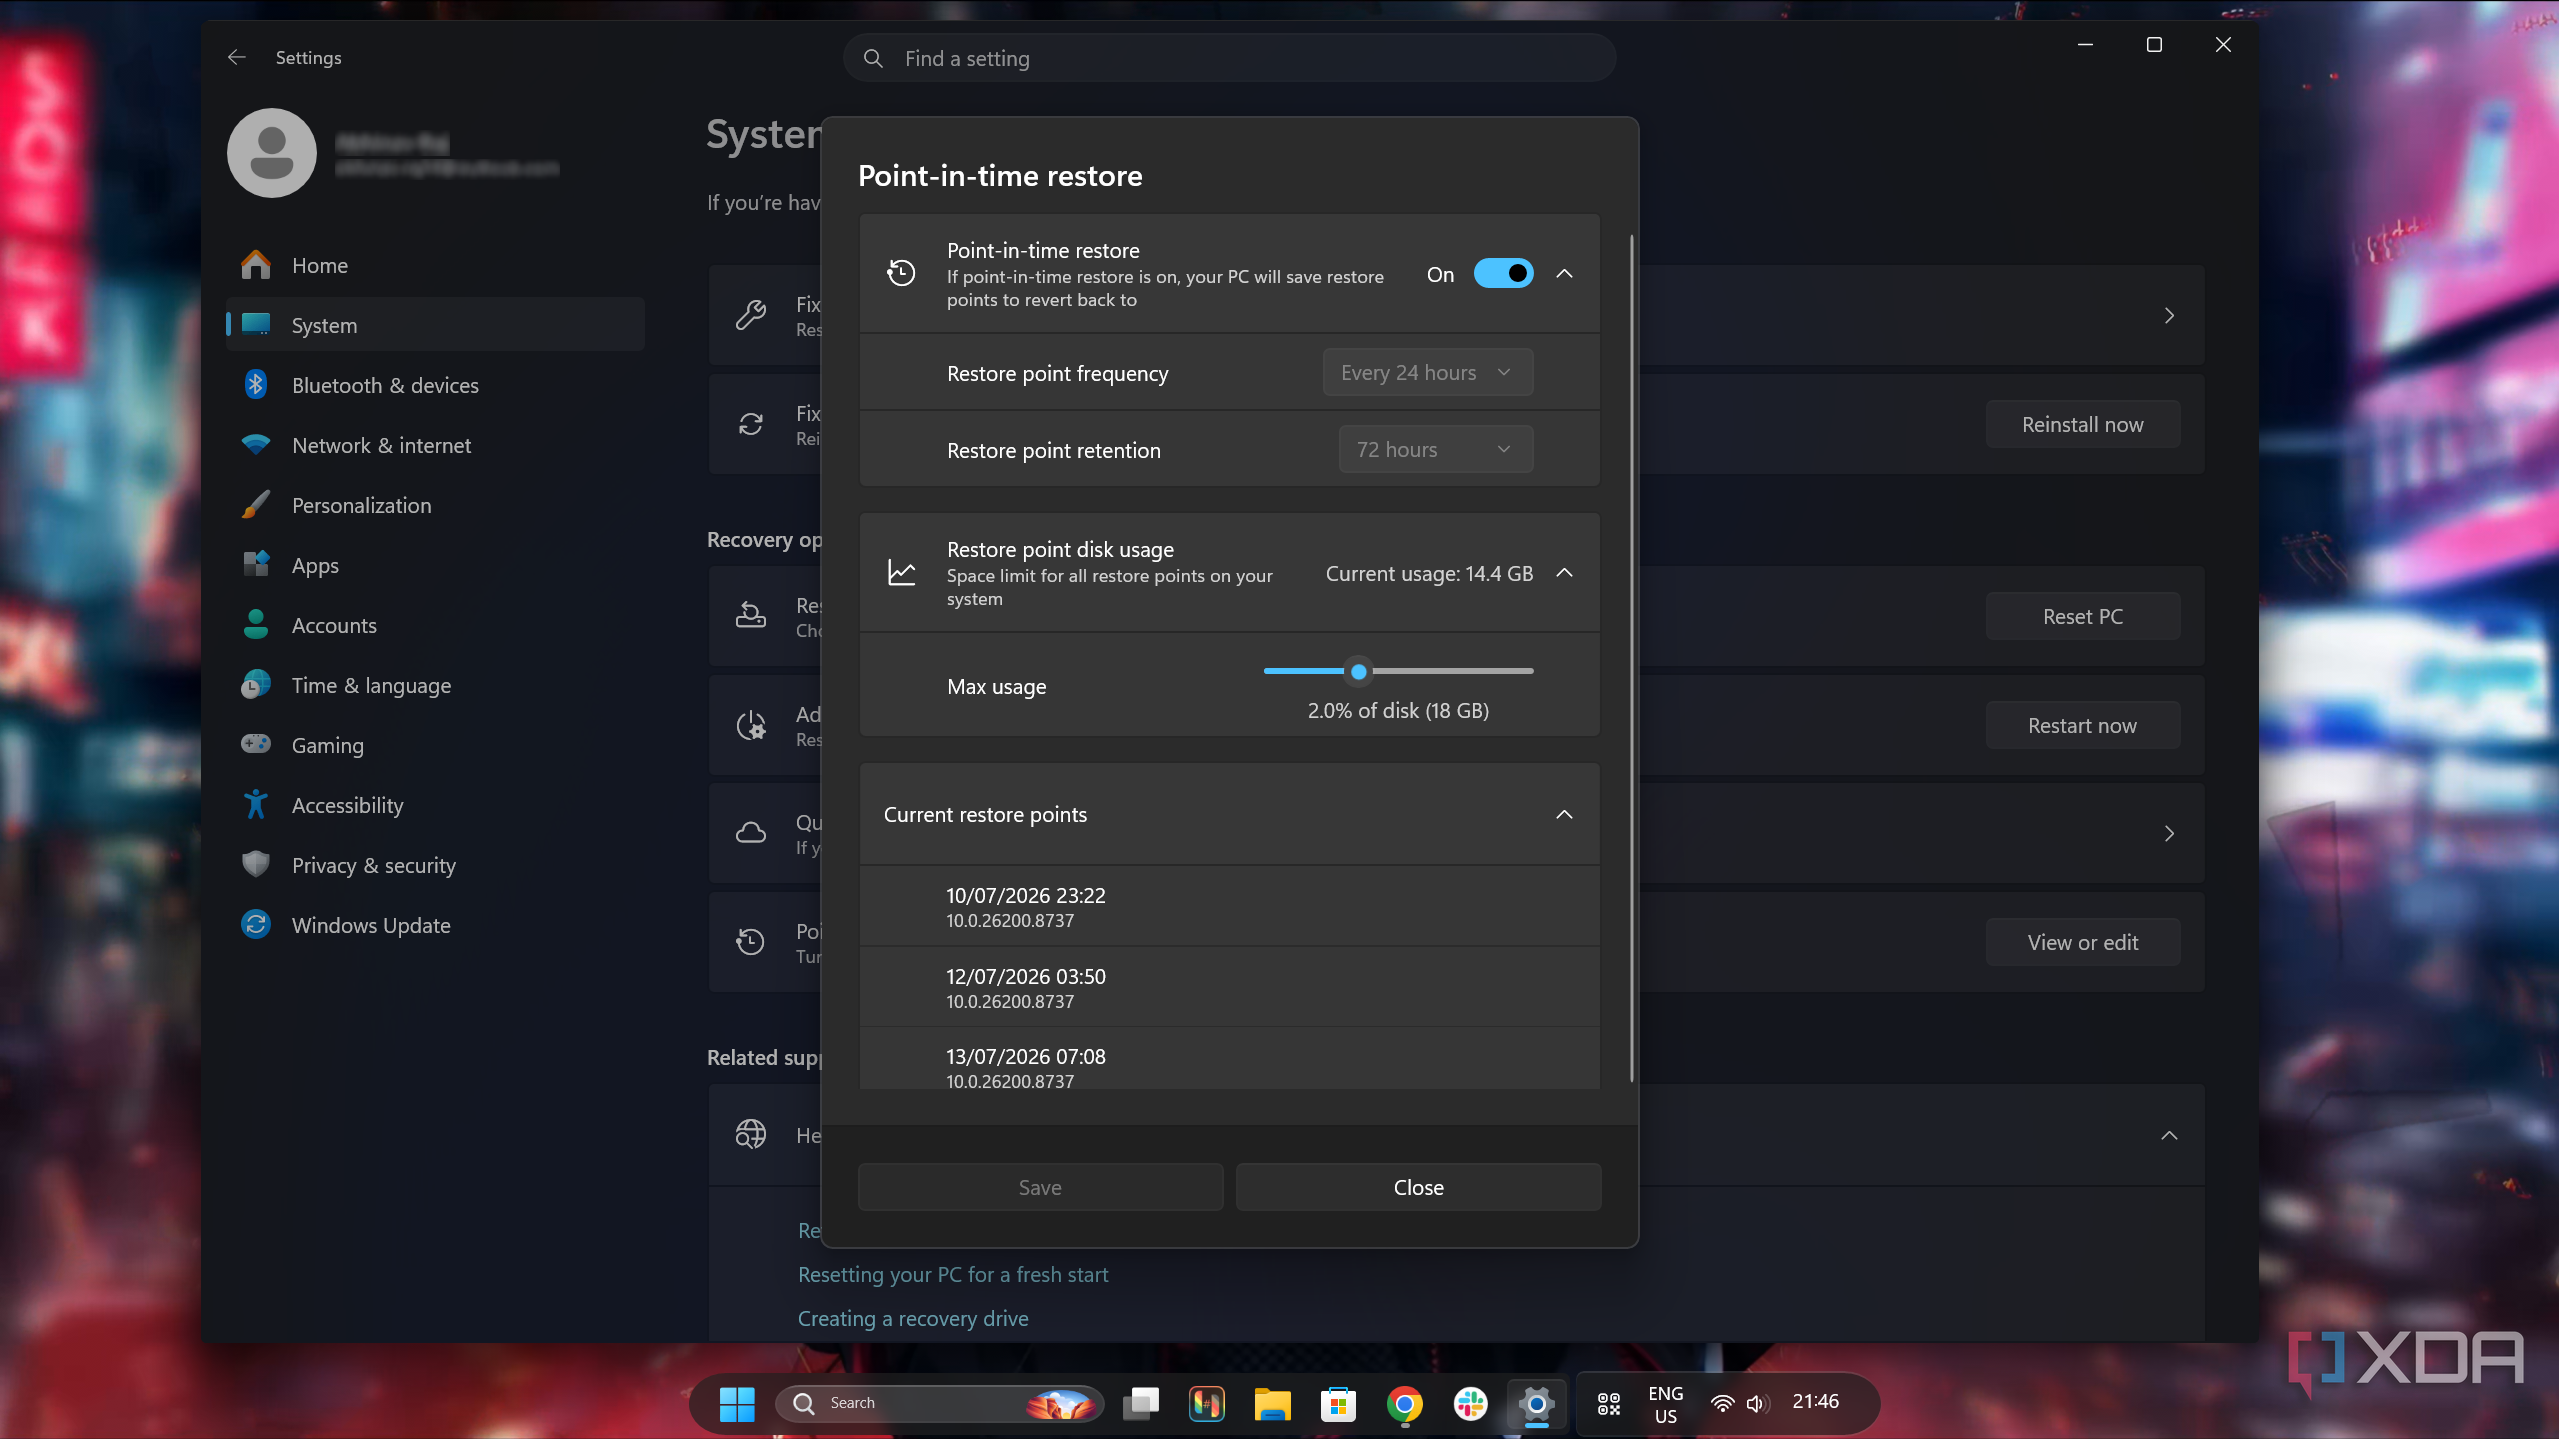The image size is (2559, 1439).
Task: Open Slack from taskbar
Action: coord(1470,1404)
